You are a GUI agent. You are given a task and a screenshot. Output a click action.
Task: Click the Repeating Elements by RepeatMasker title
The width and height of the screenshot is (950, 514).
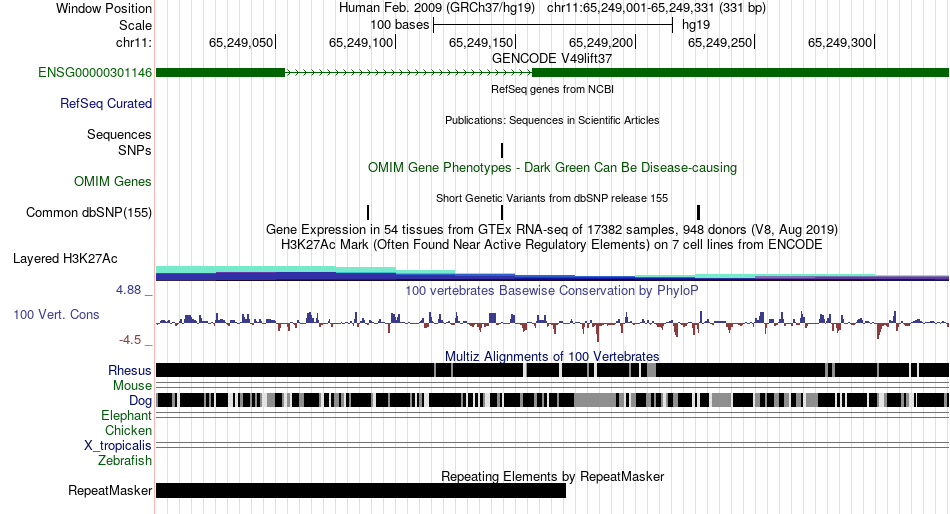(x=552, y=476)
